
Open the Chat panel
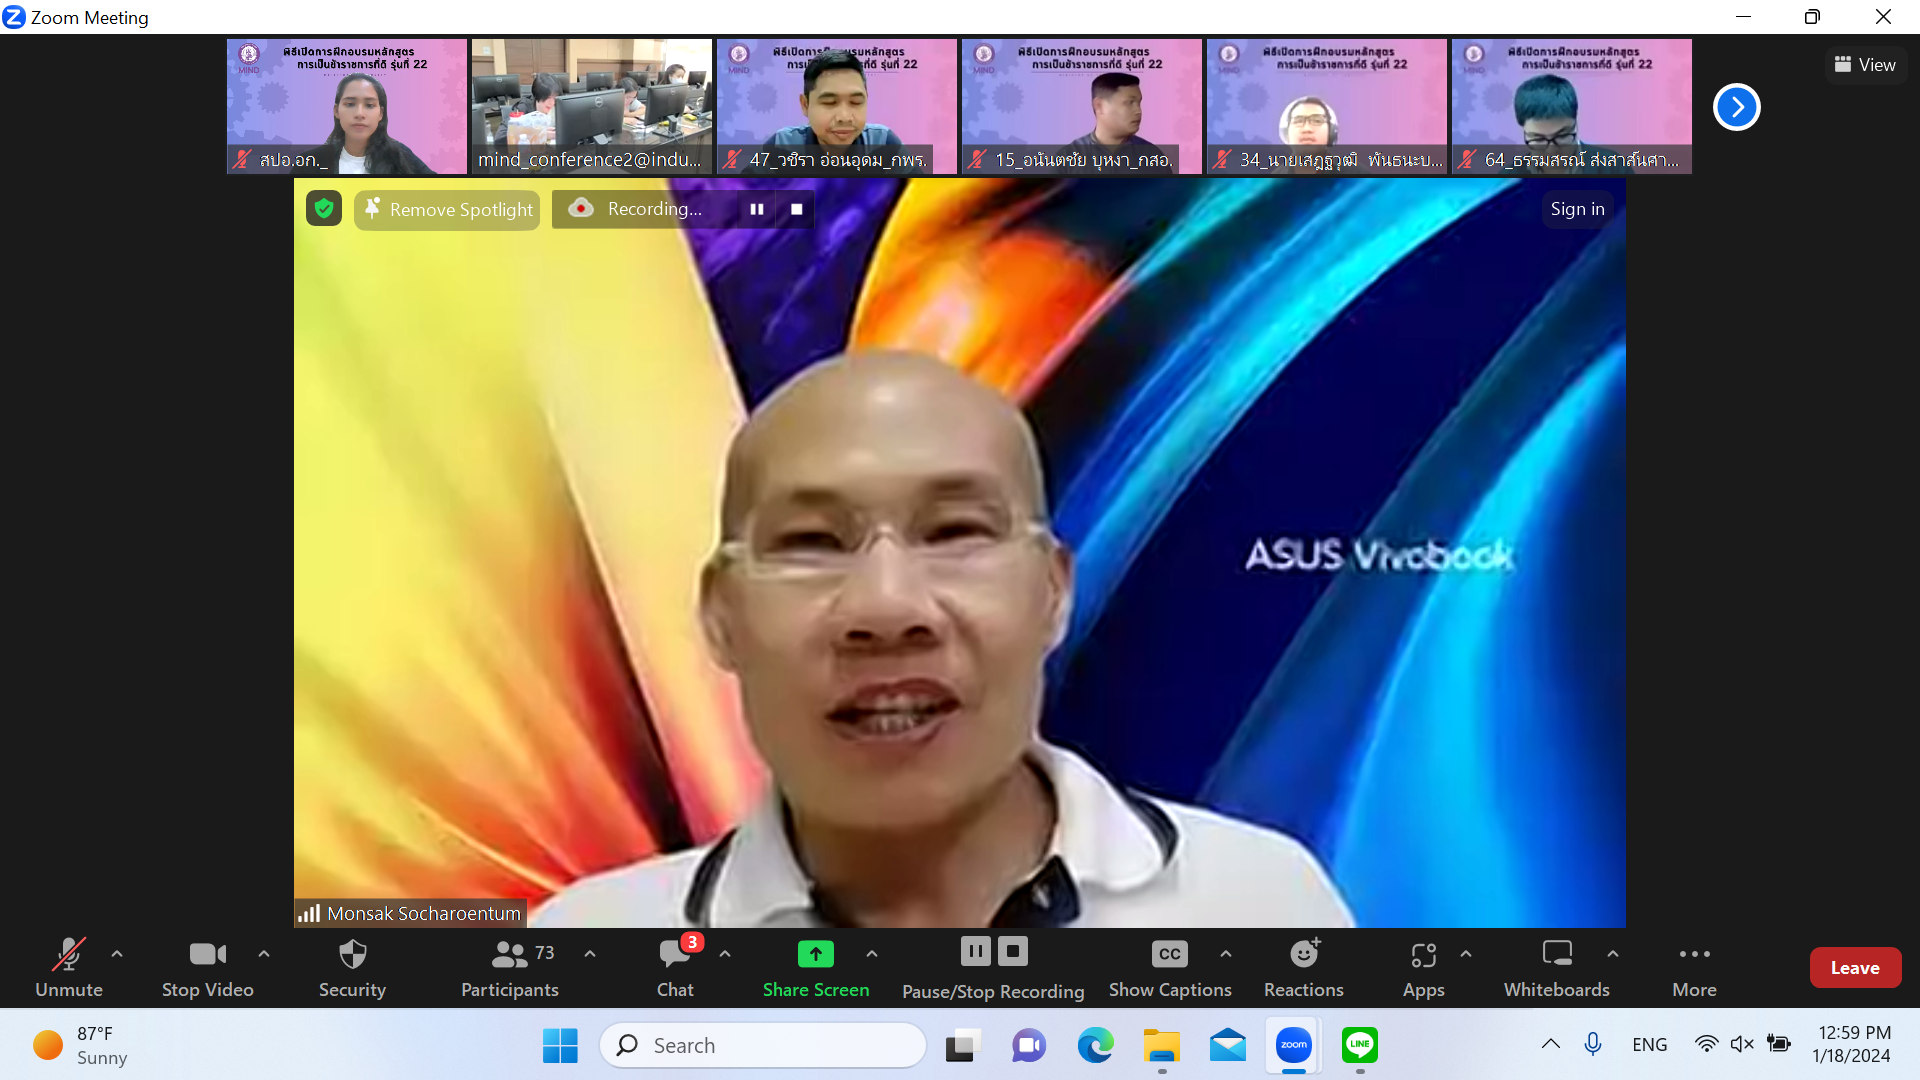click(x=675, y=966)
